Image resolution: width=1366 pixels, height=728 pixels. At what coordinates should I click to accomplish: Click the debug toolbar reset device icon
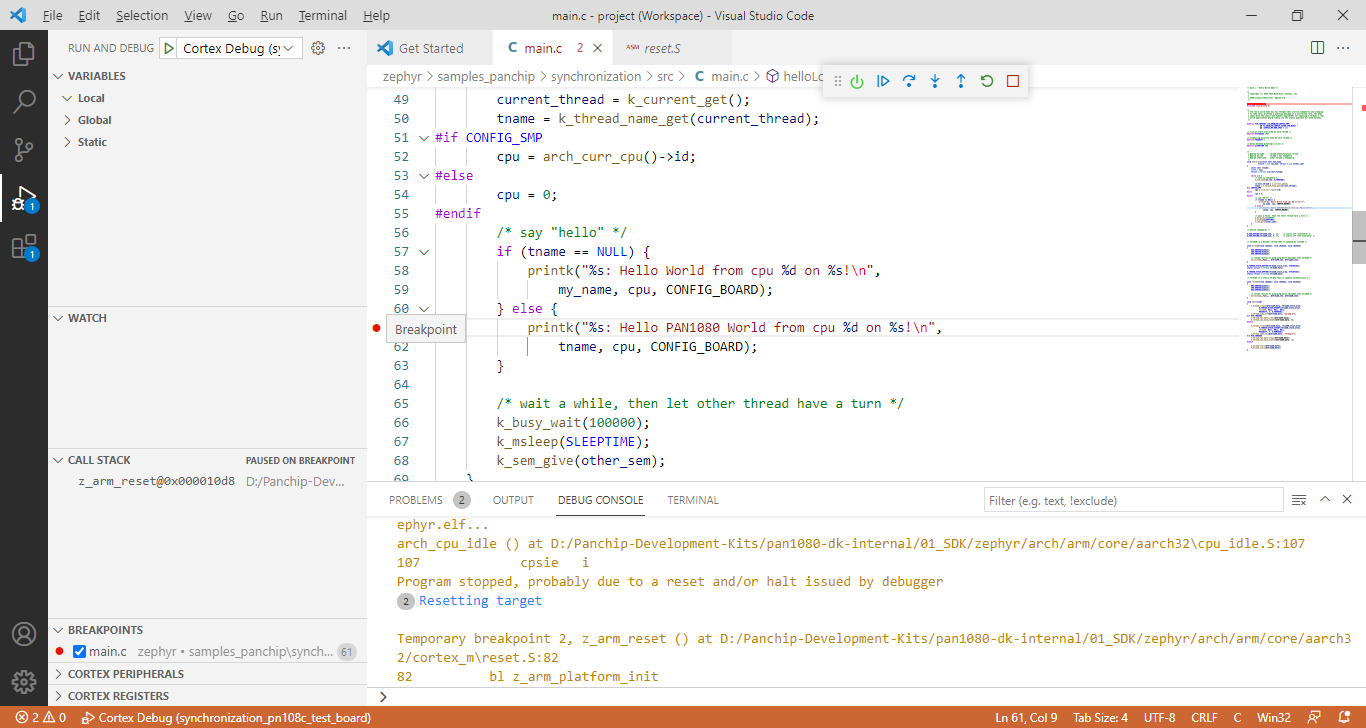tap(857, 81)
